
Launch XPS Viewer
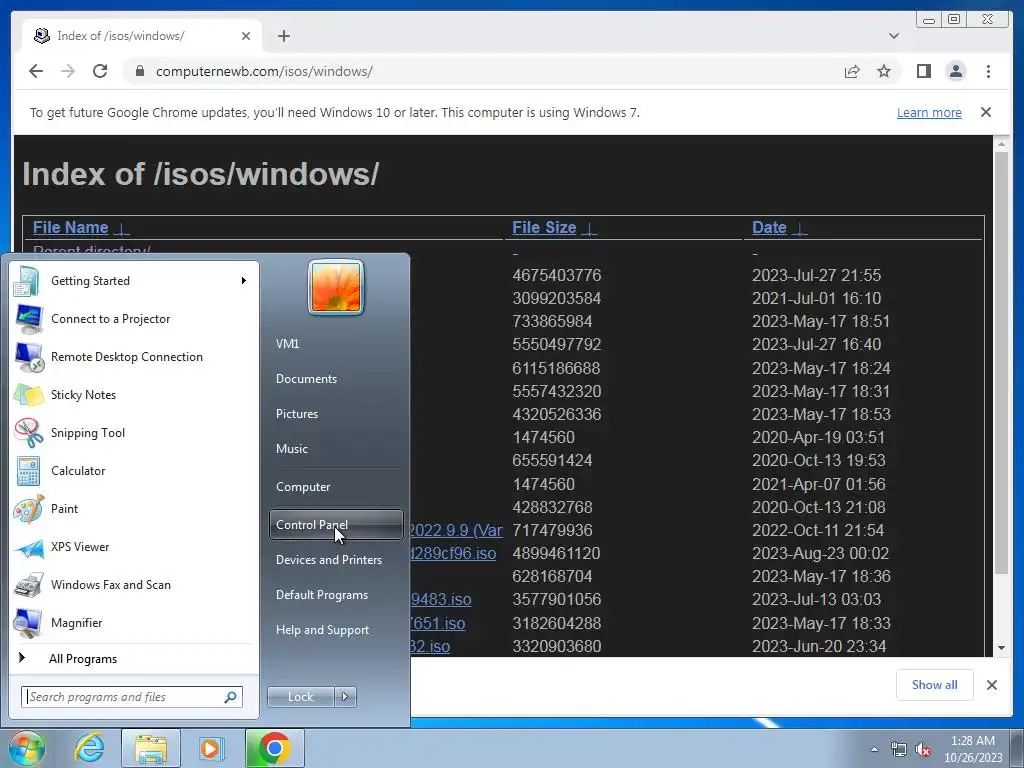point(135,547)
